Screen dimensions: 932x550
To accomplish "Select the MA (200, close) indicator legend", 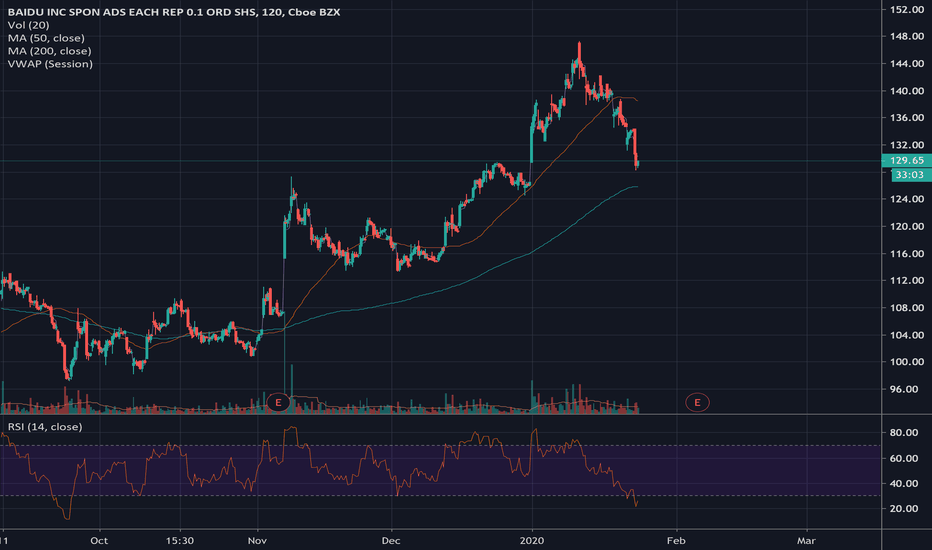I will pyautogui.click(x=49, y=51).
